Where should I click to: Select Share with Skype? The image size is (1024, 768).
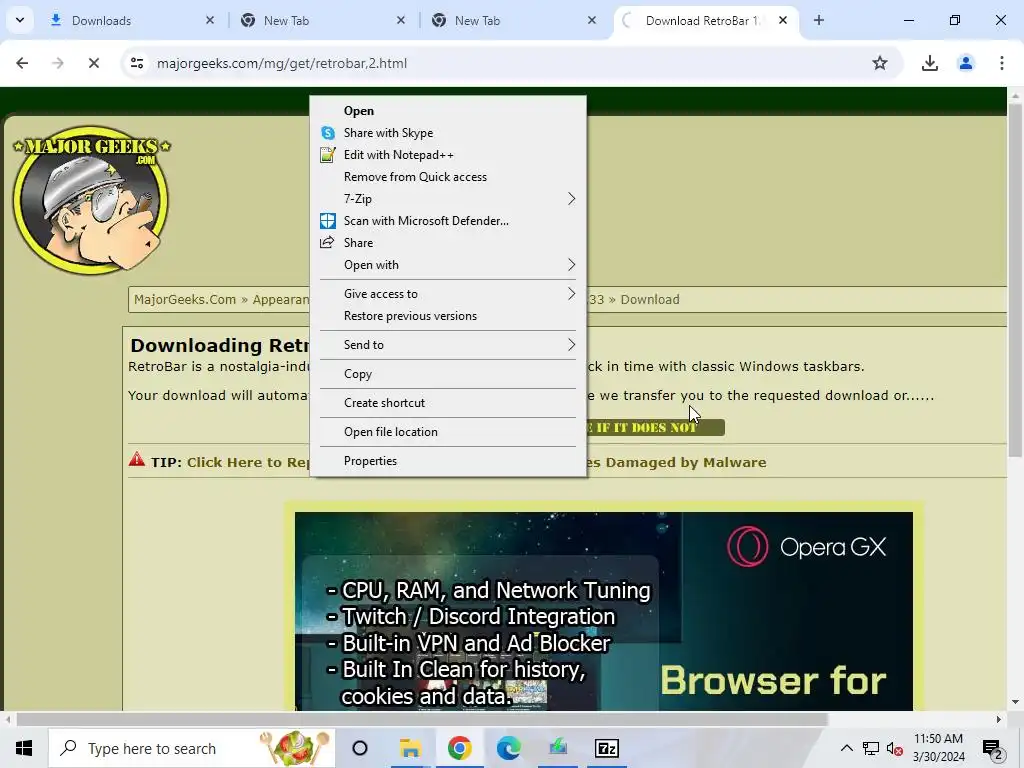(448, 133)
